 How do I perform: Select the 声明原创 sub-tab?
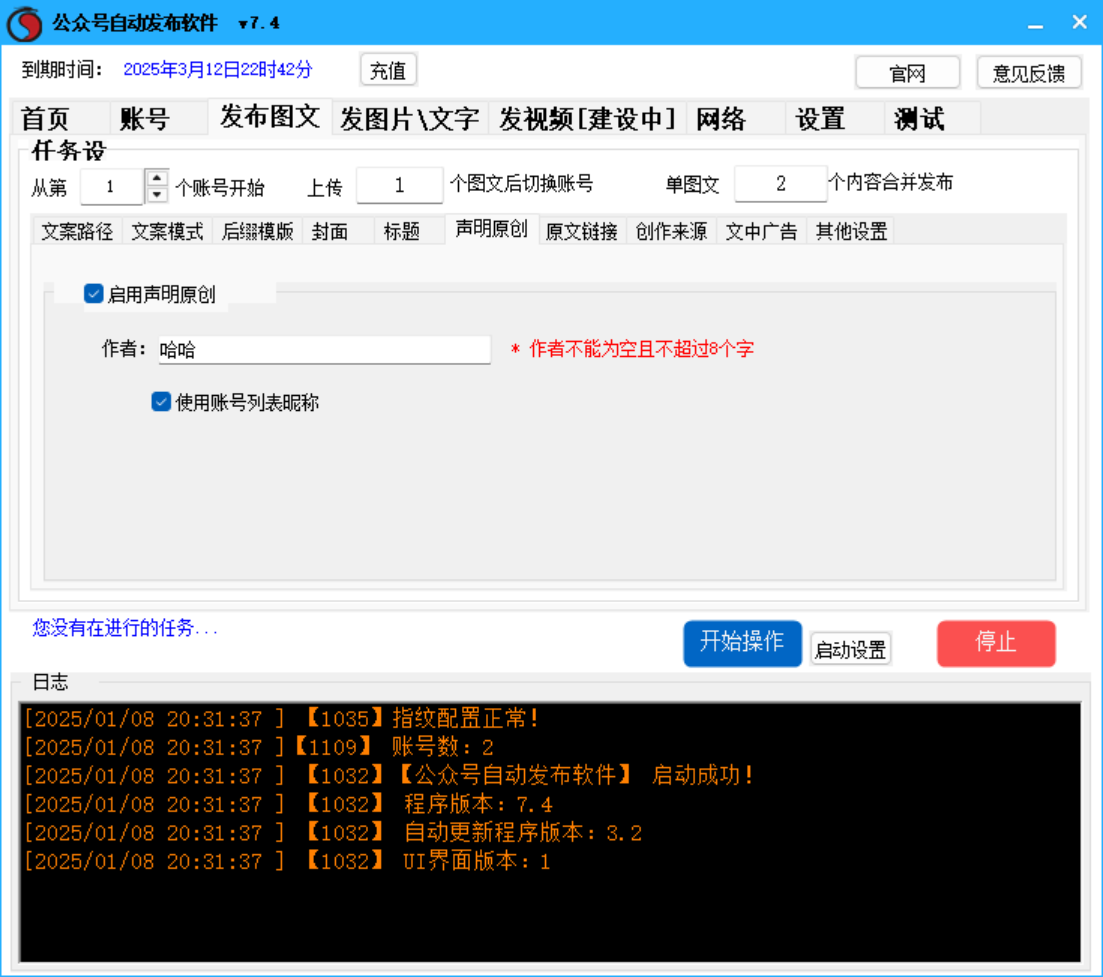492,229
